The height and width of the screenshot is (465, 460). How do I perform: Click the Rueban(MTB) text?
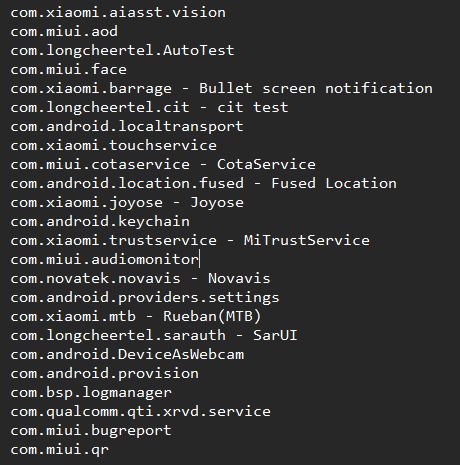coord(212,317)
